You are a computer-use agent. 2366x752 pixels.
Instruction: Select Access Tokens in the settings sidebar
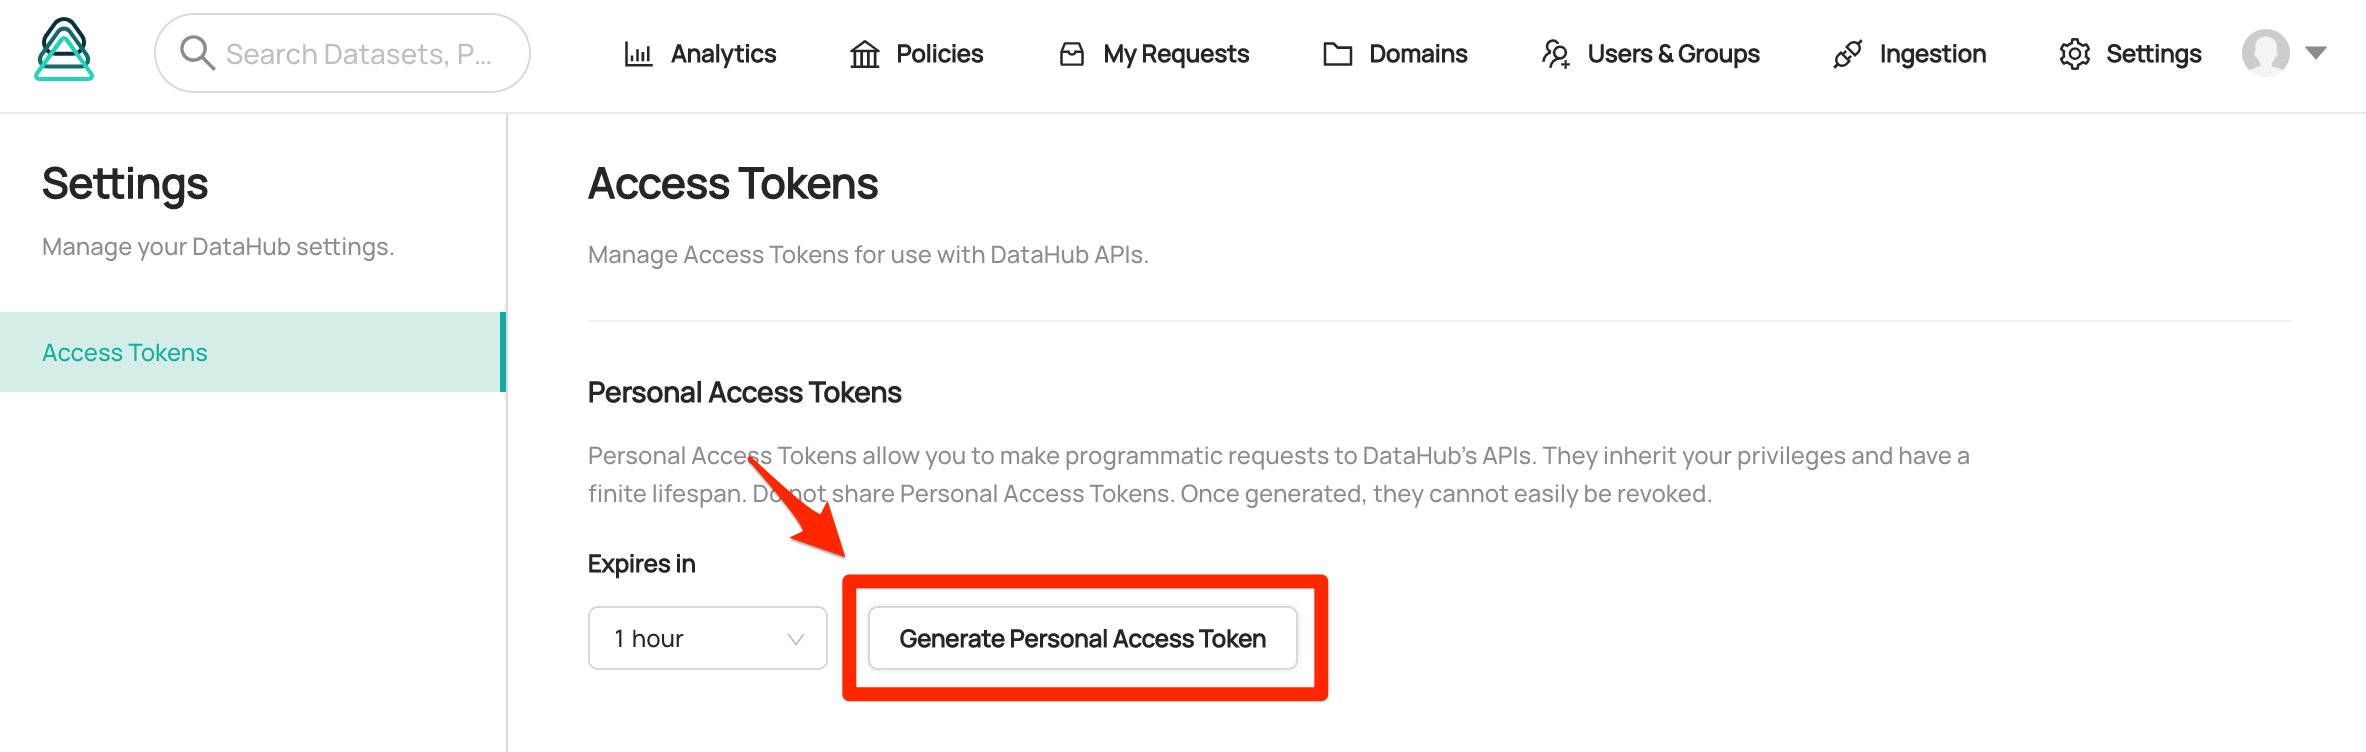point(125,353)
